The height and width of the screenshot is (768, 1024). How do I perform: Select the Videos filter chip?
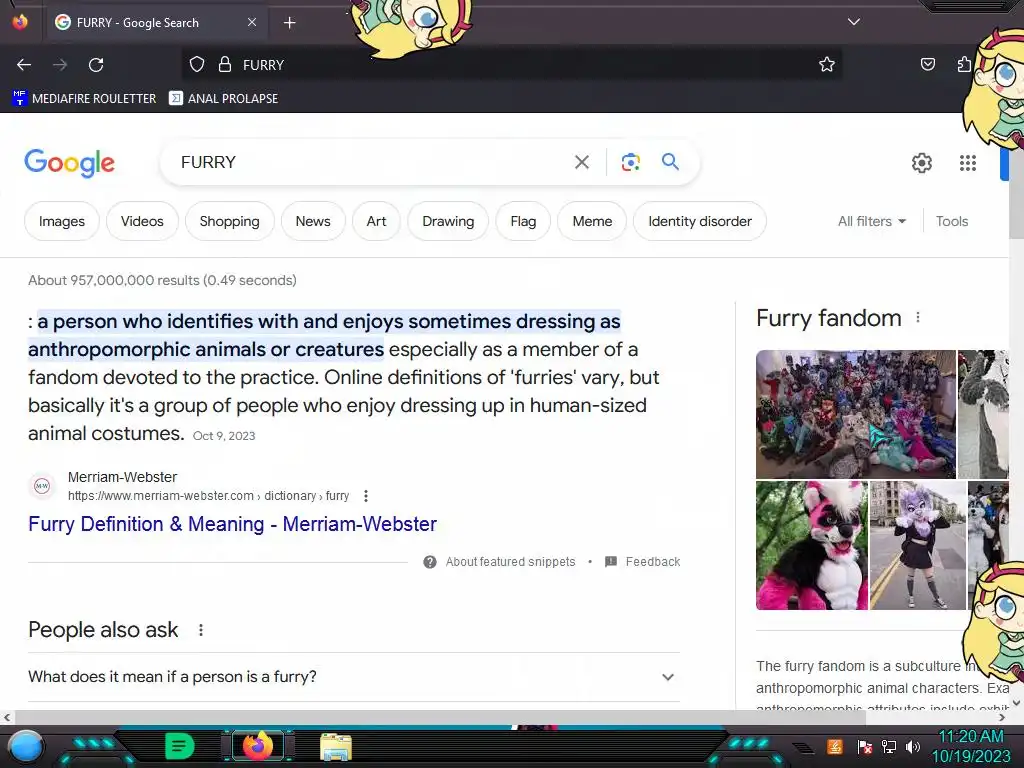pos(142,221)
